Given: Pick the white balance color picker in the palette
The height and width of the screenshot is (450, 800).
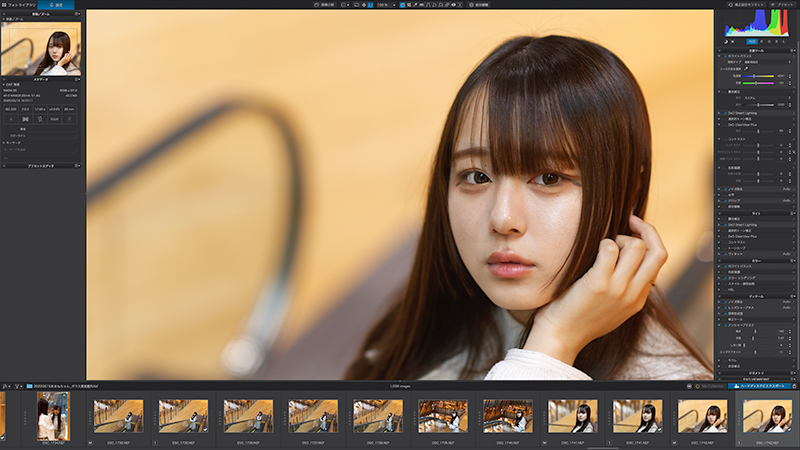Looking at the screenshot, I should (x=746, y=69).
